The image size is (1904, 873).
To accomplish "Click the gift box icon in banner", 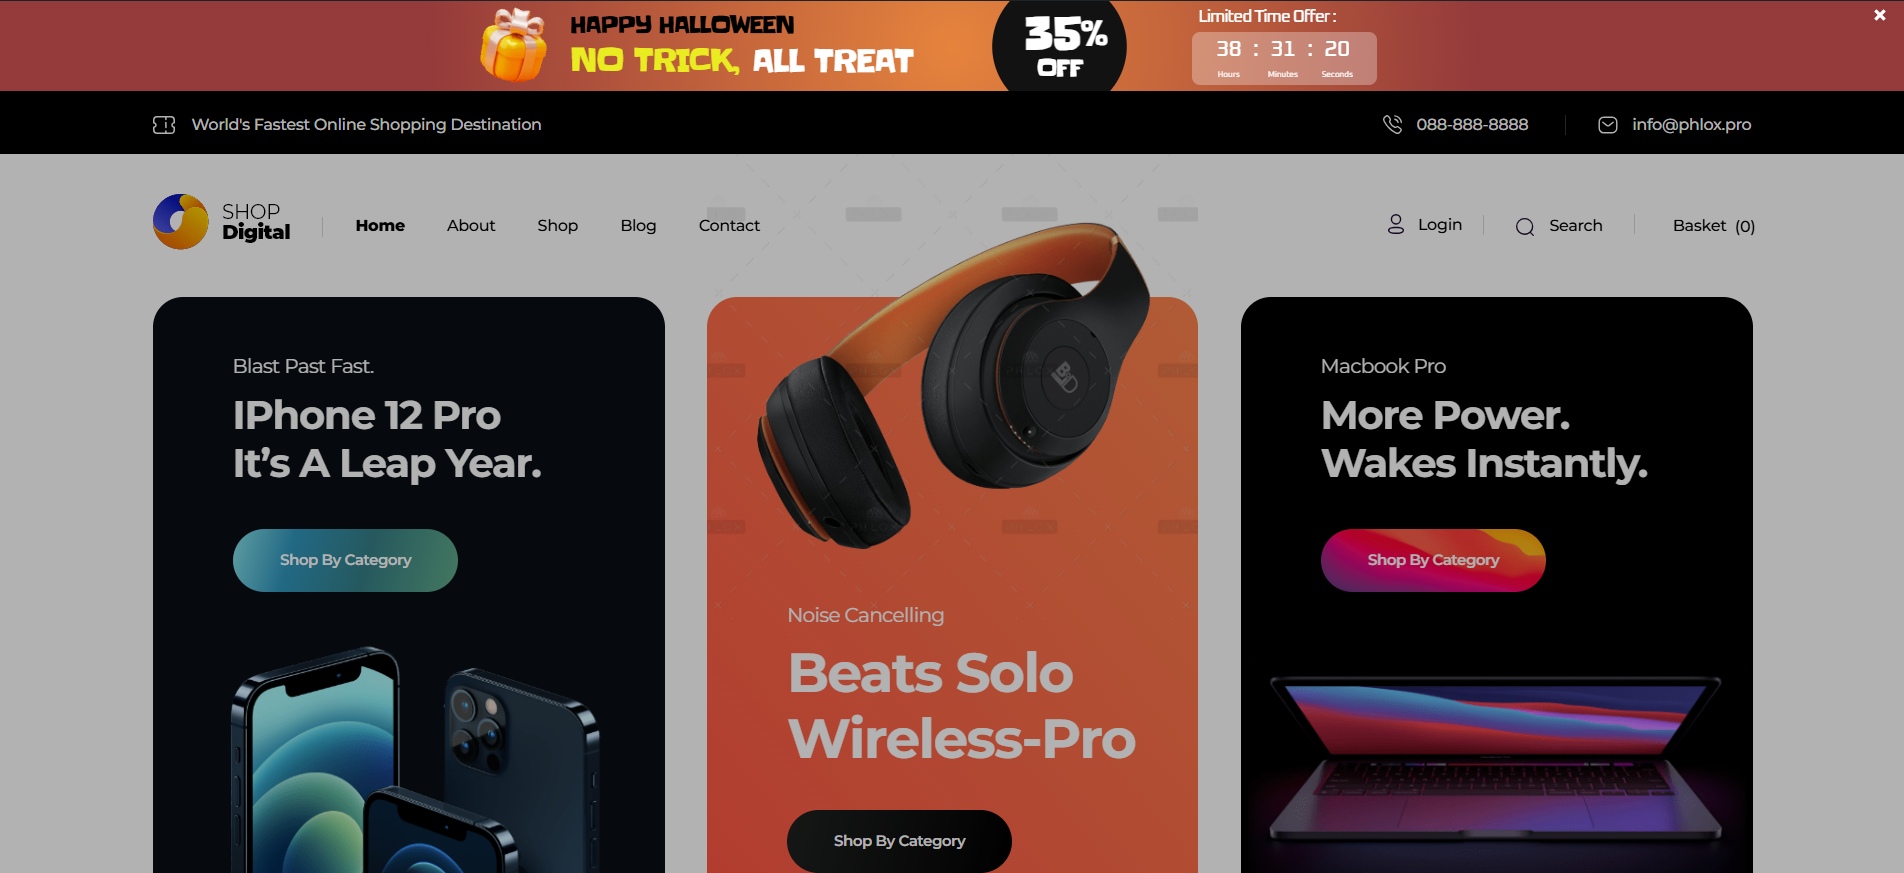I will (514, 45).
